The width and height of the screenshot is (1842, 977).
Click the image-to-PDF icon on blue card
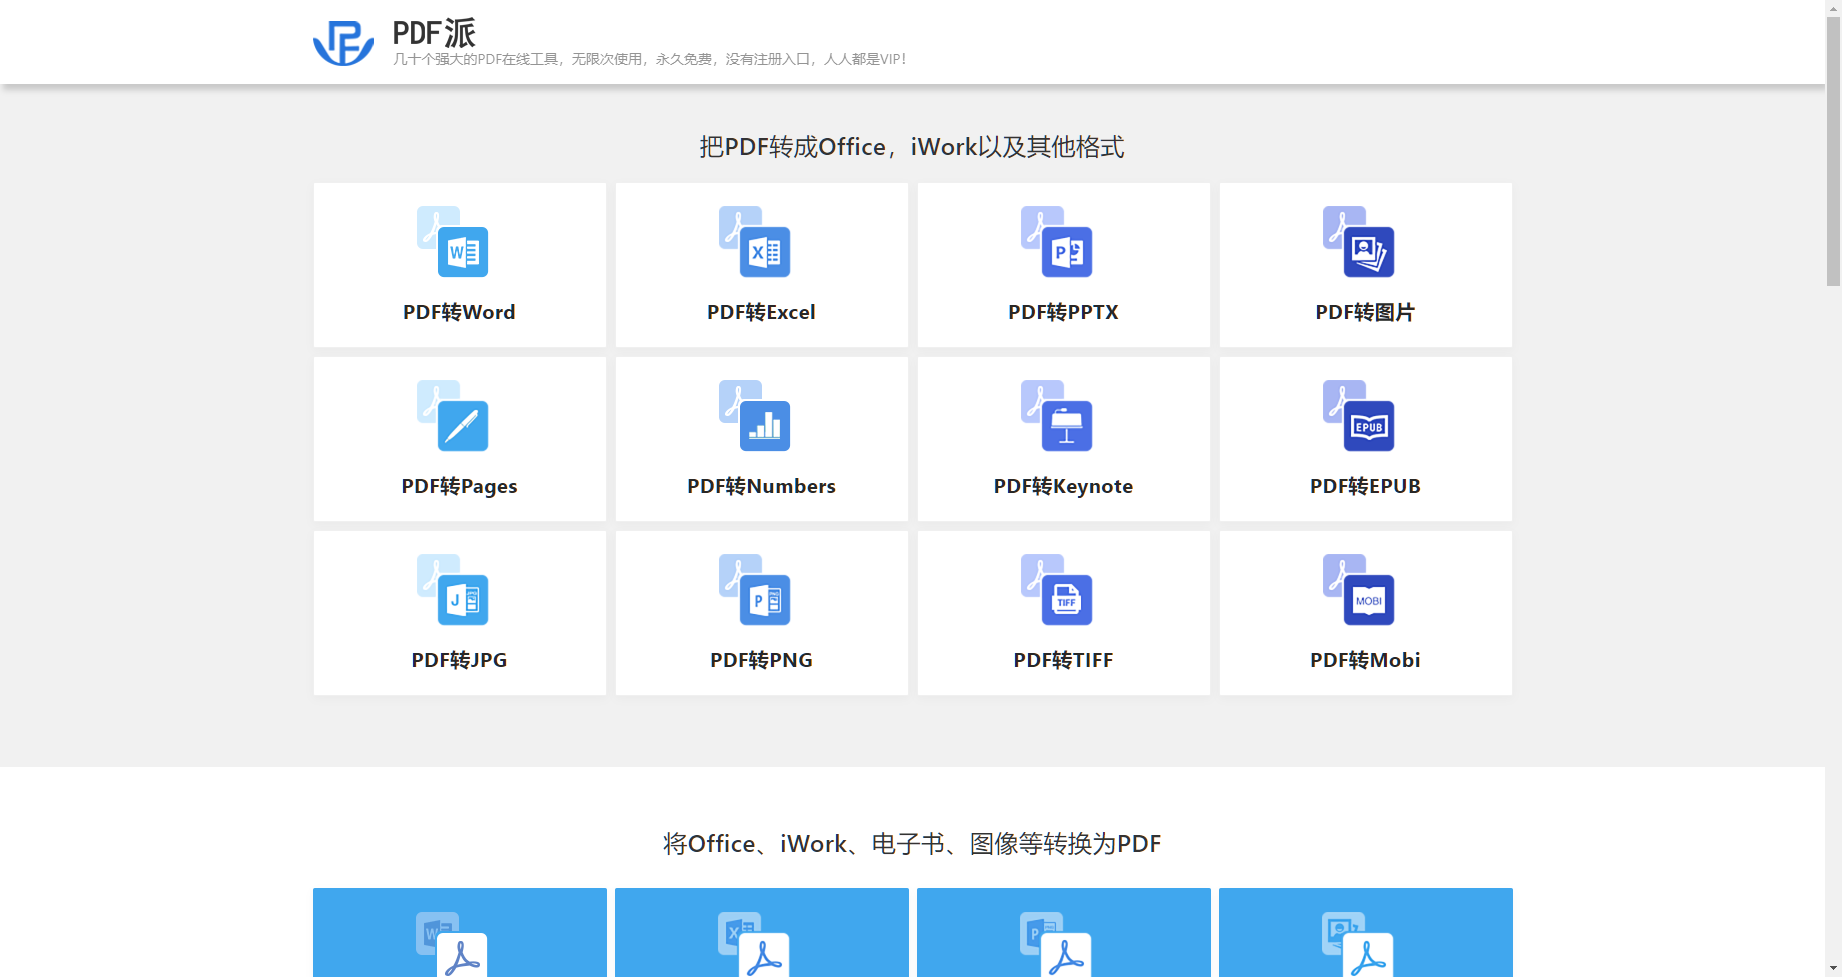1358,944
